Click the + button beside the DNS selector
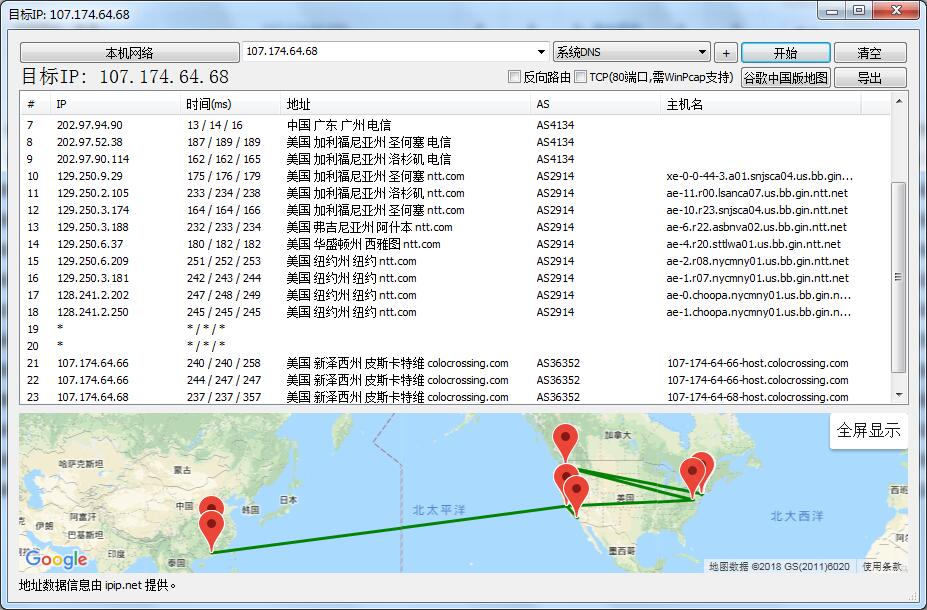 pos(726,51)
